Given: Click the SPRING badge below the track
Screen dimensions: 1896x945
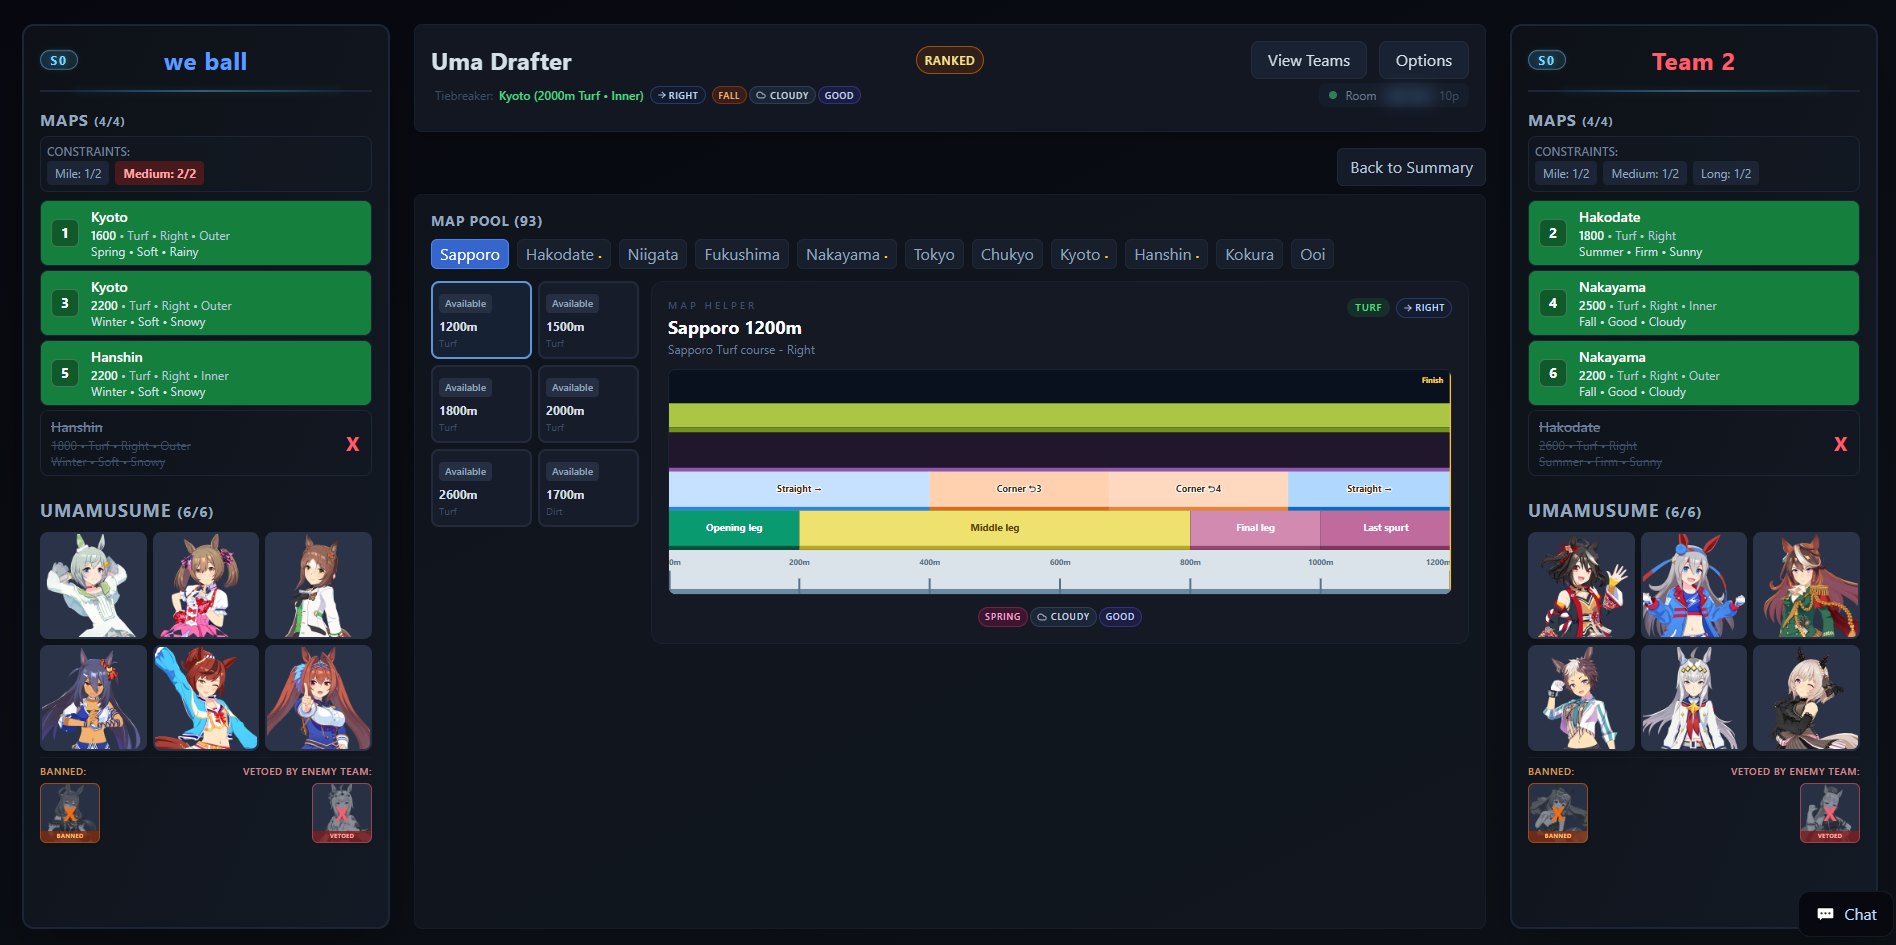Looking at the screenshot, I should (1002, 616).
